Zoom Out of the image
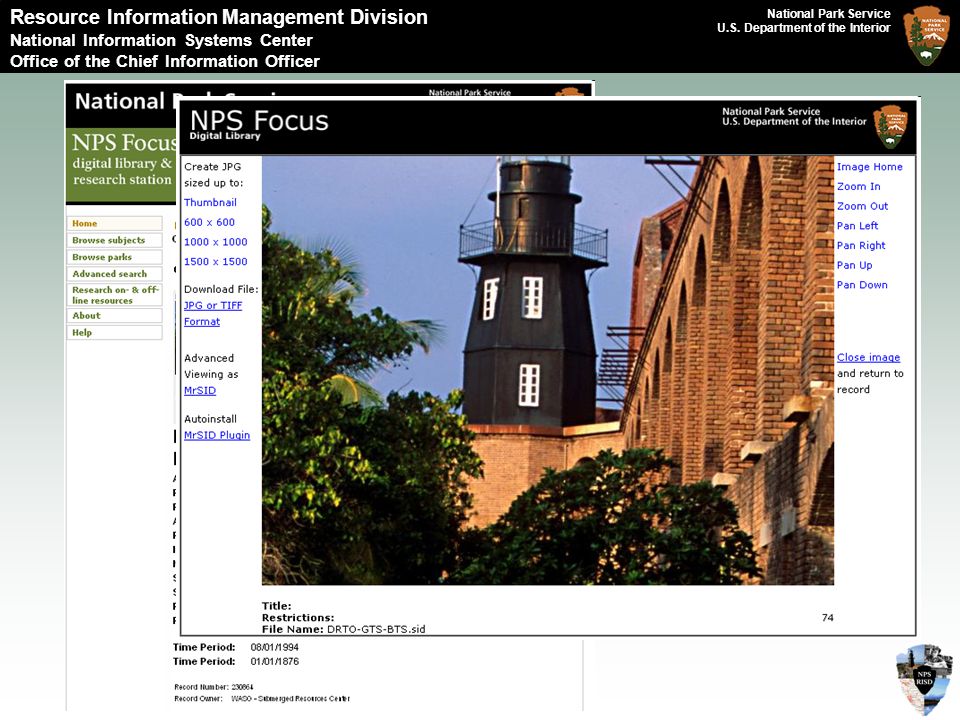Viewport: 960px width, 720px height. 862,206
